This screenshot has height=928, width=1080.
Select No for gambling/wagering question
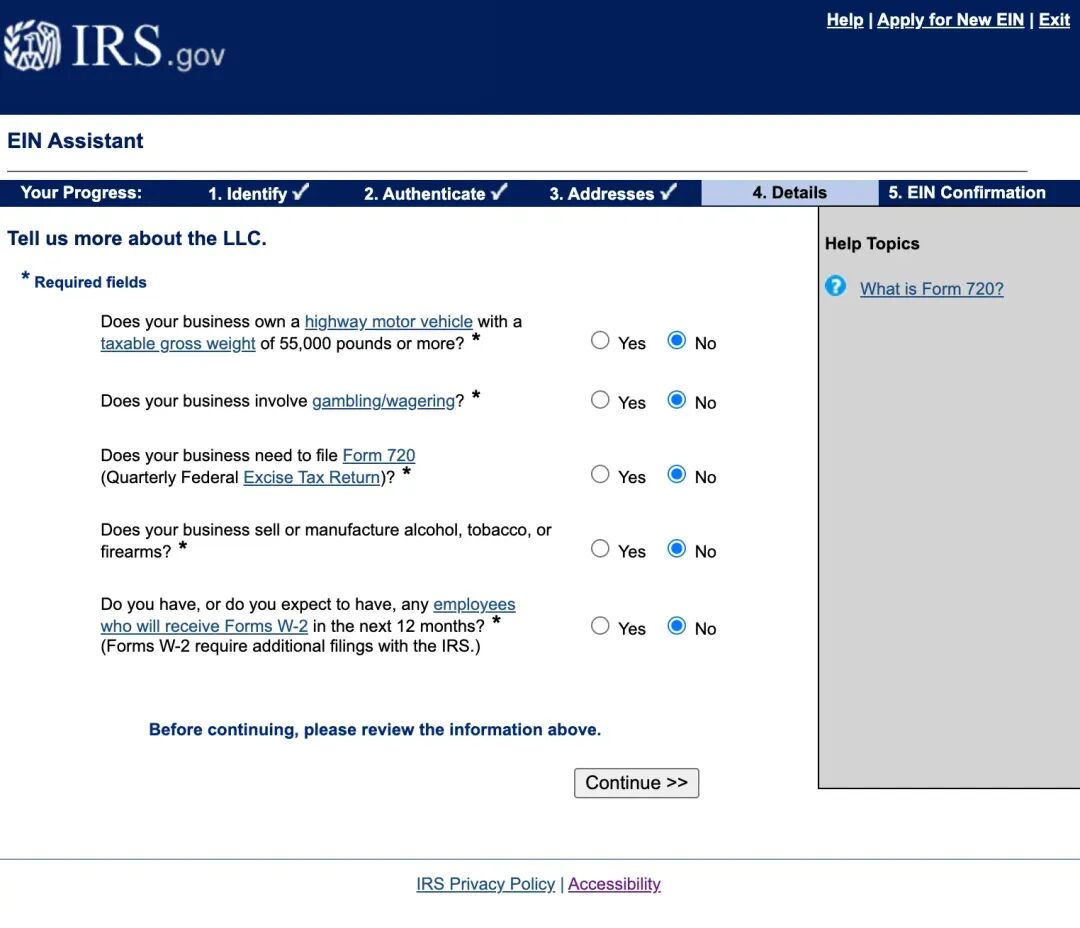click(x=677, y=401)
